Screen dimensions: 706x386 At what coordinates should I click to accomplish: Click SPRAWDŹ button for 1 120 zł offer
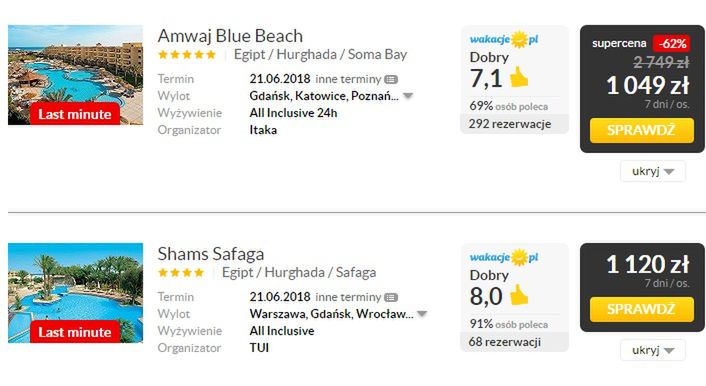click(x=642, y=309)
